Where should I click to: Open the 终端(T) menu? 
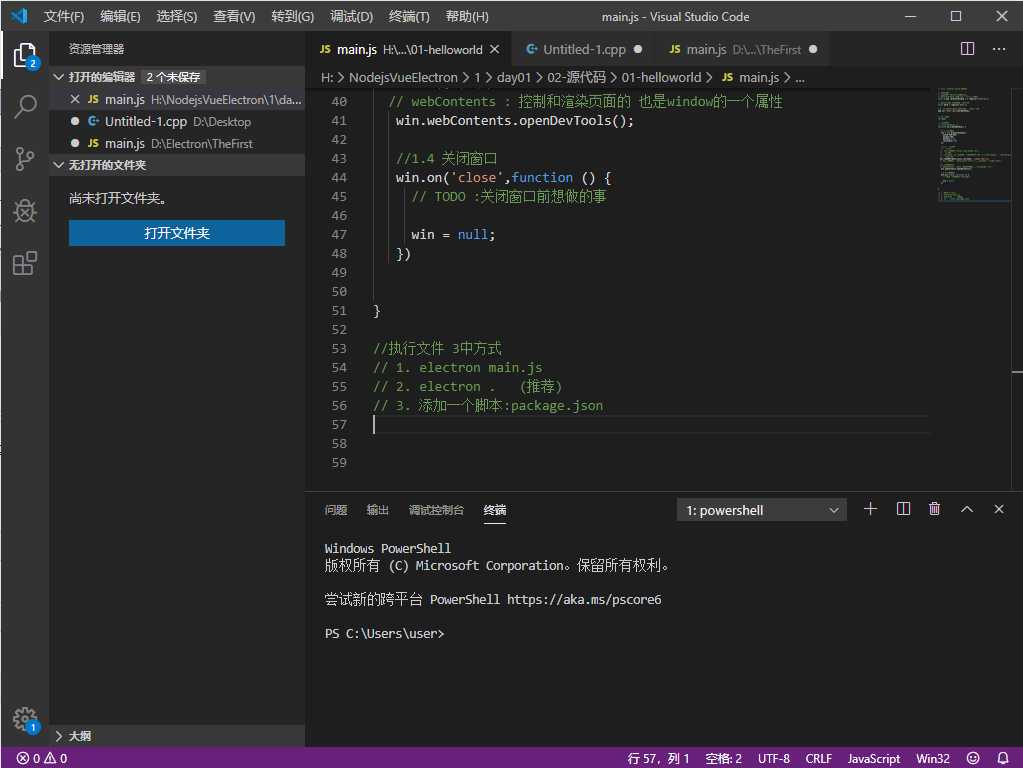click(409, 16)
